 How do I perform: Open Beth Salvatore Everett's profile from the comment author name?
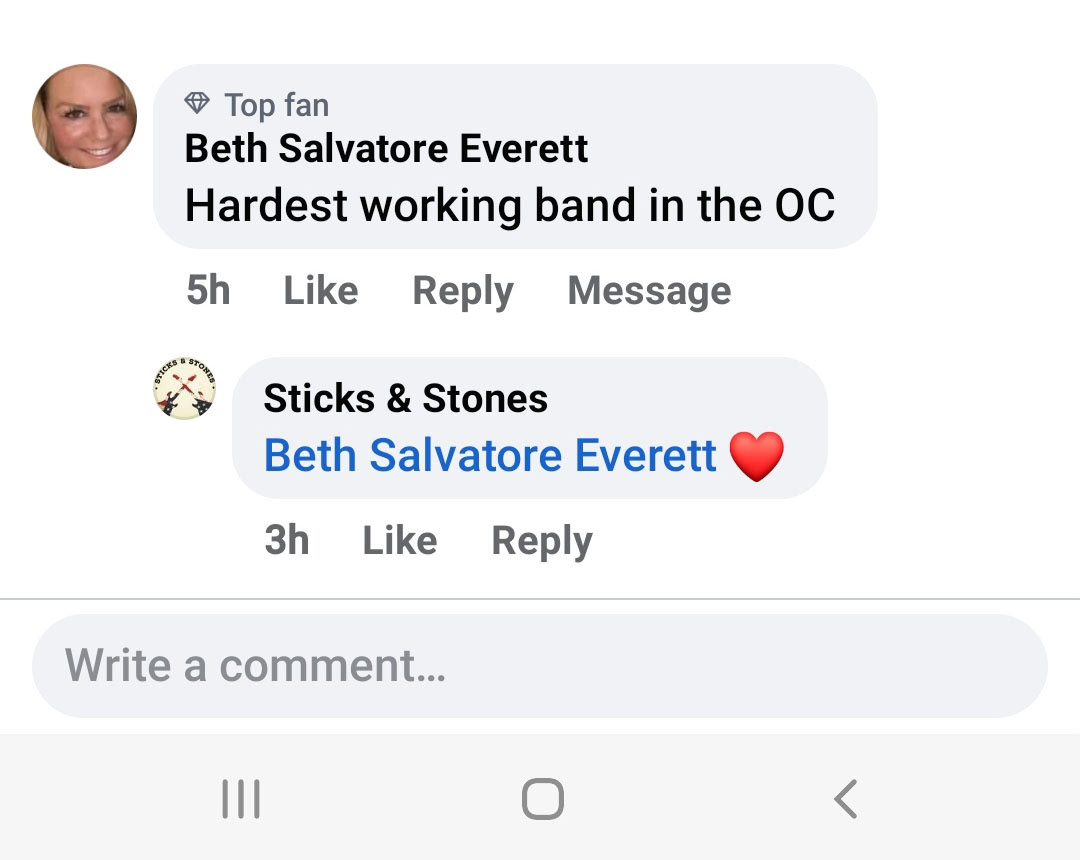coord(386,149)
